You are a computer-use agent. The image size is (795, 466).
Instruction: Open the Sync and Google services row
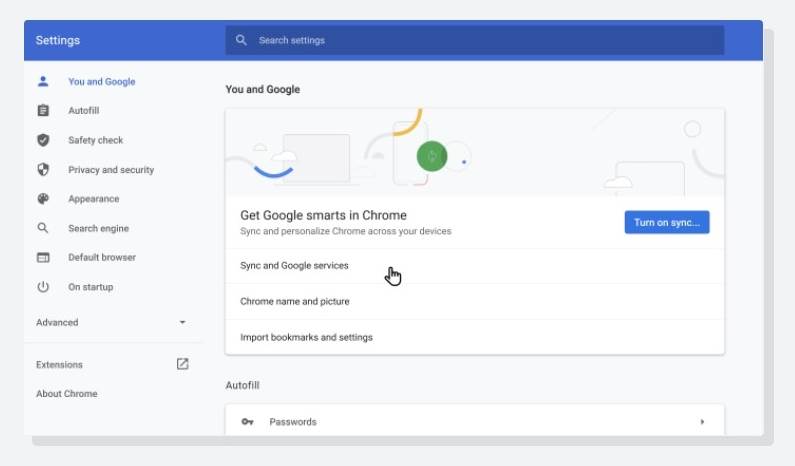294,266
